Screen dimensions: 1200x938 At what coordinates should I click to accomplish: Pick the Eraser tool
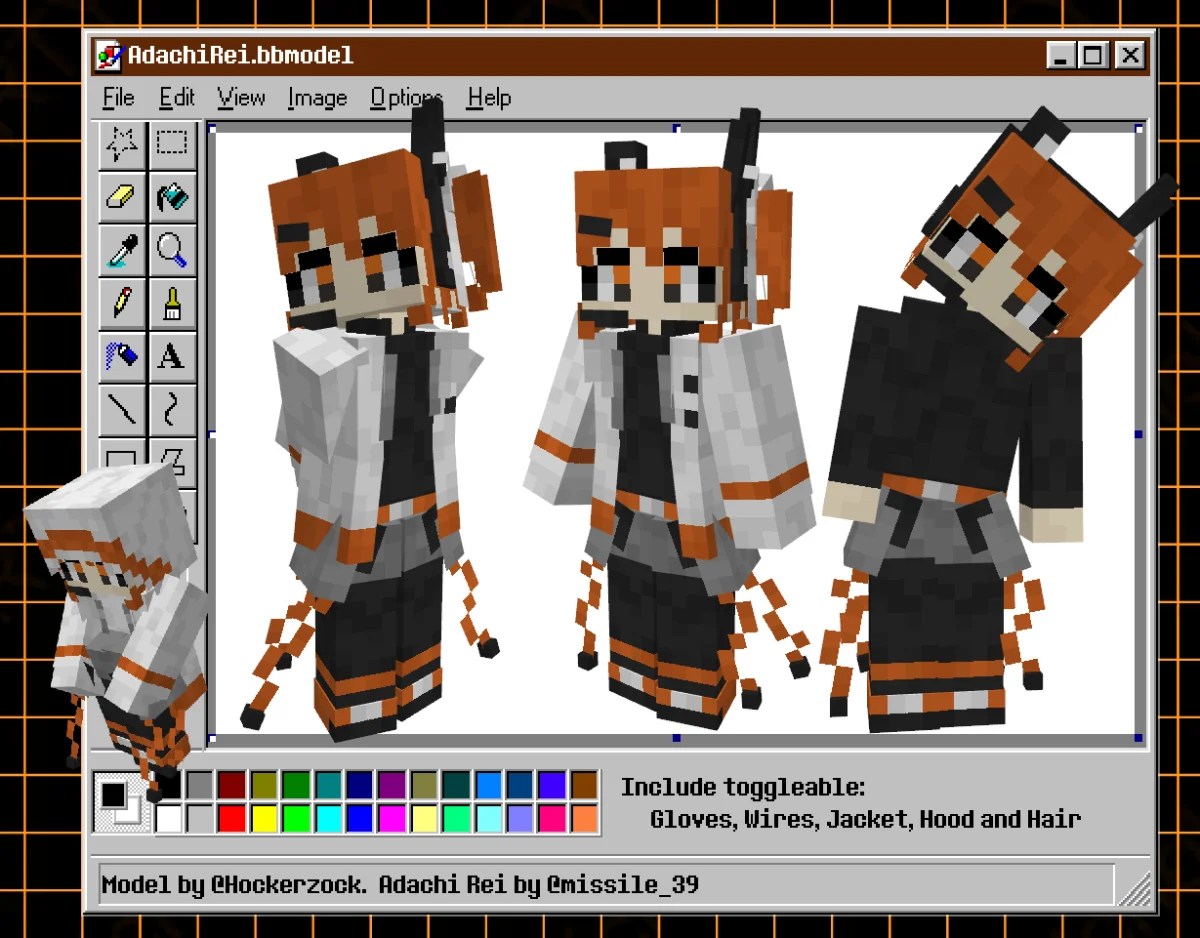tap(122, 197)
